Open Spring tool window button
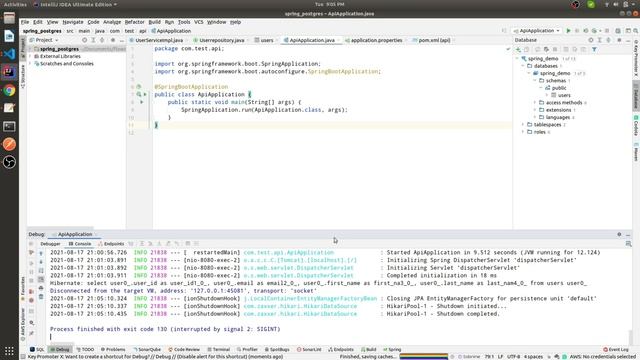The height and width of the screenshot is (360, 640). pos(392,349)
